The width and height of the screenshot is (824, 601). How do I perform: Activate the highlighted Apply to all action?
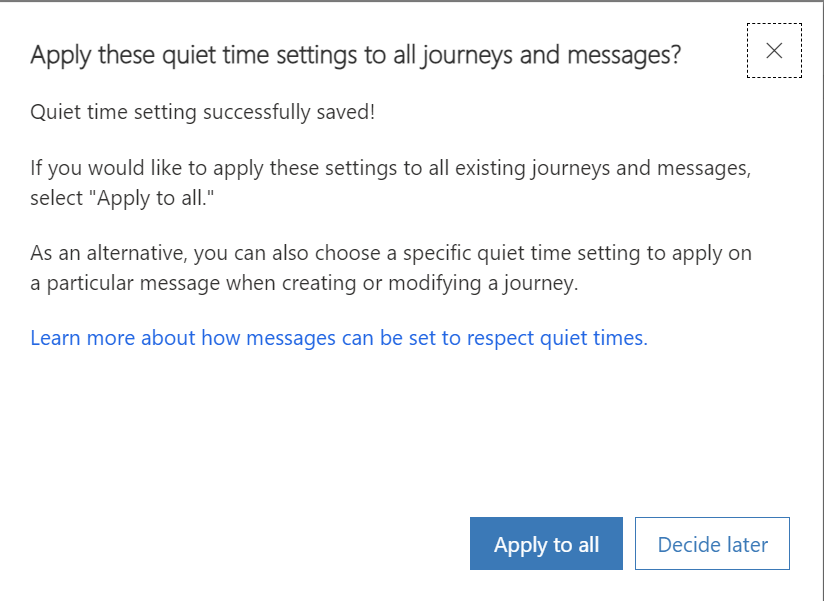(546, 543)
